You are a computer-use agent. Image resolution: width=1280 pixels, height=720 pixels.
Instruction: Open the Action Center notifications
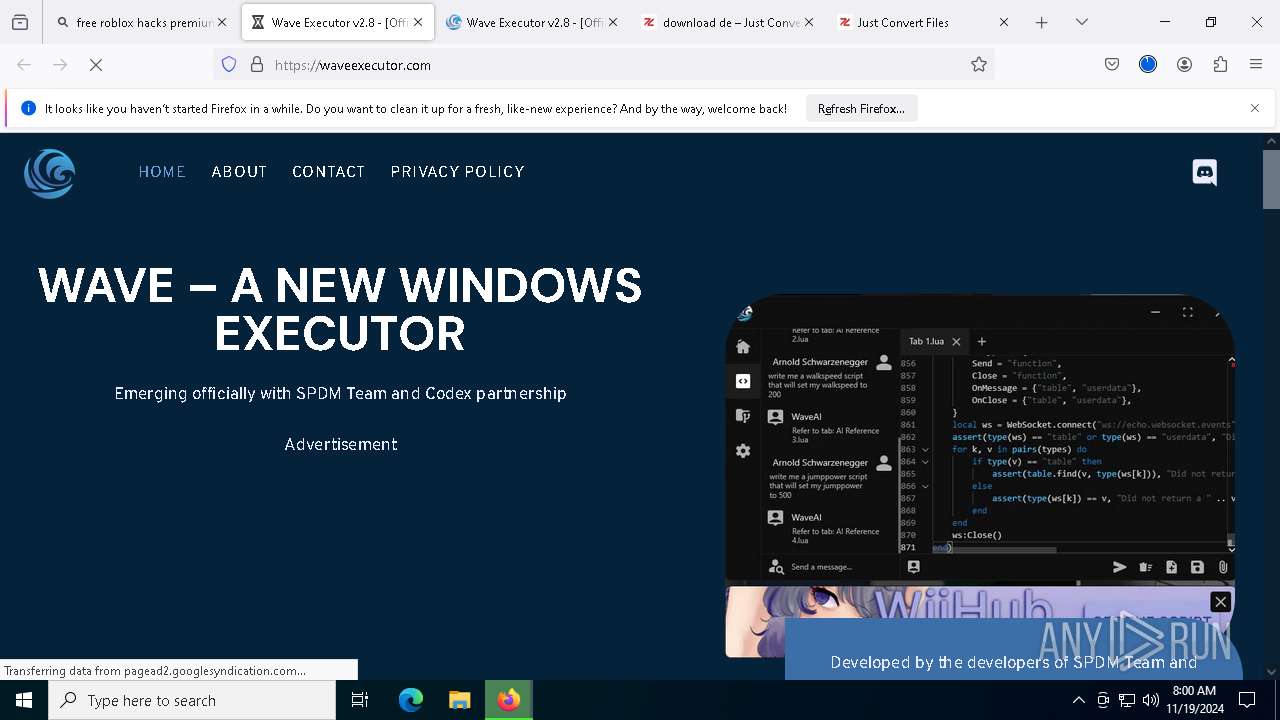[x=1247, y=700]
